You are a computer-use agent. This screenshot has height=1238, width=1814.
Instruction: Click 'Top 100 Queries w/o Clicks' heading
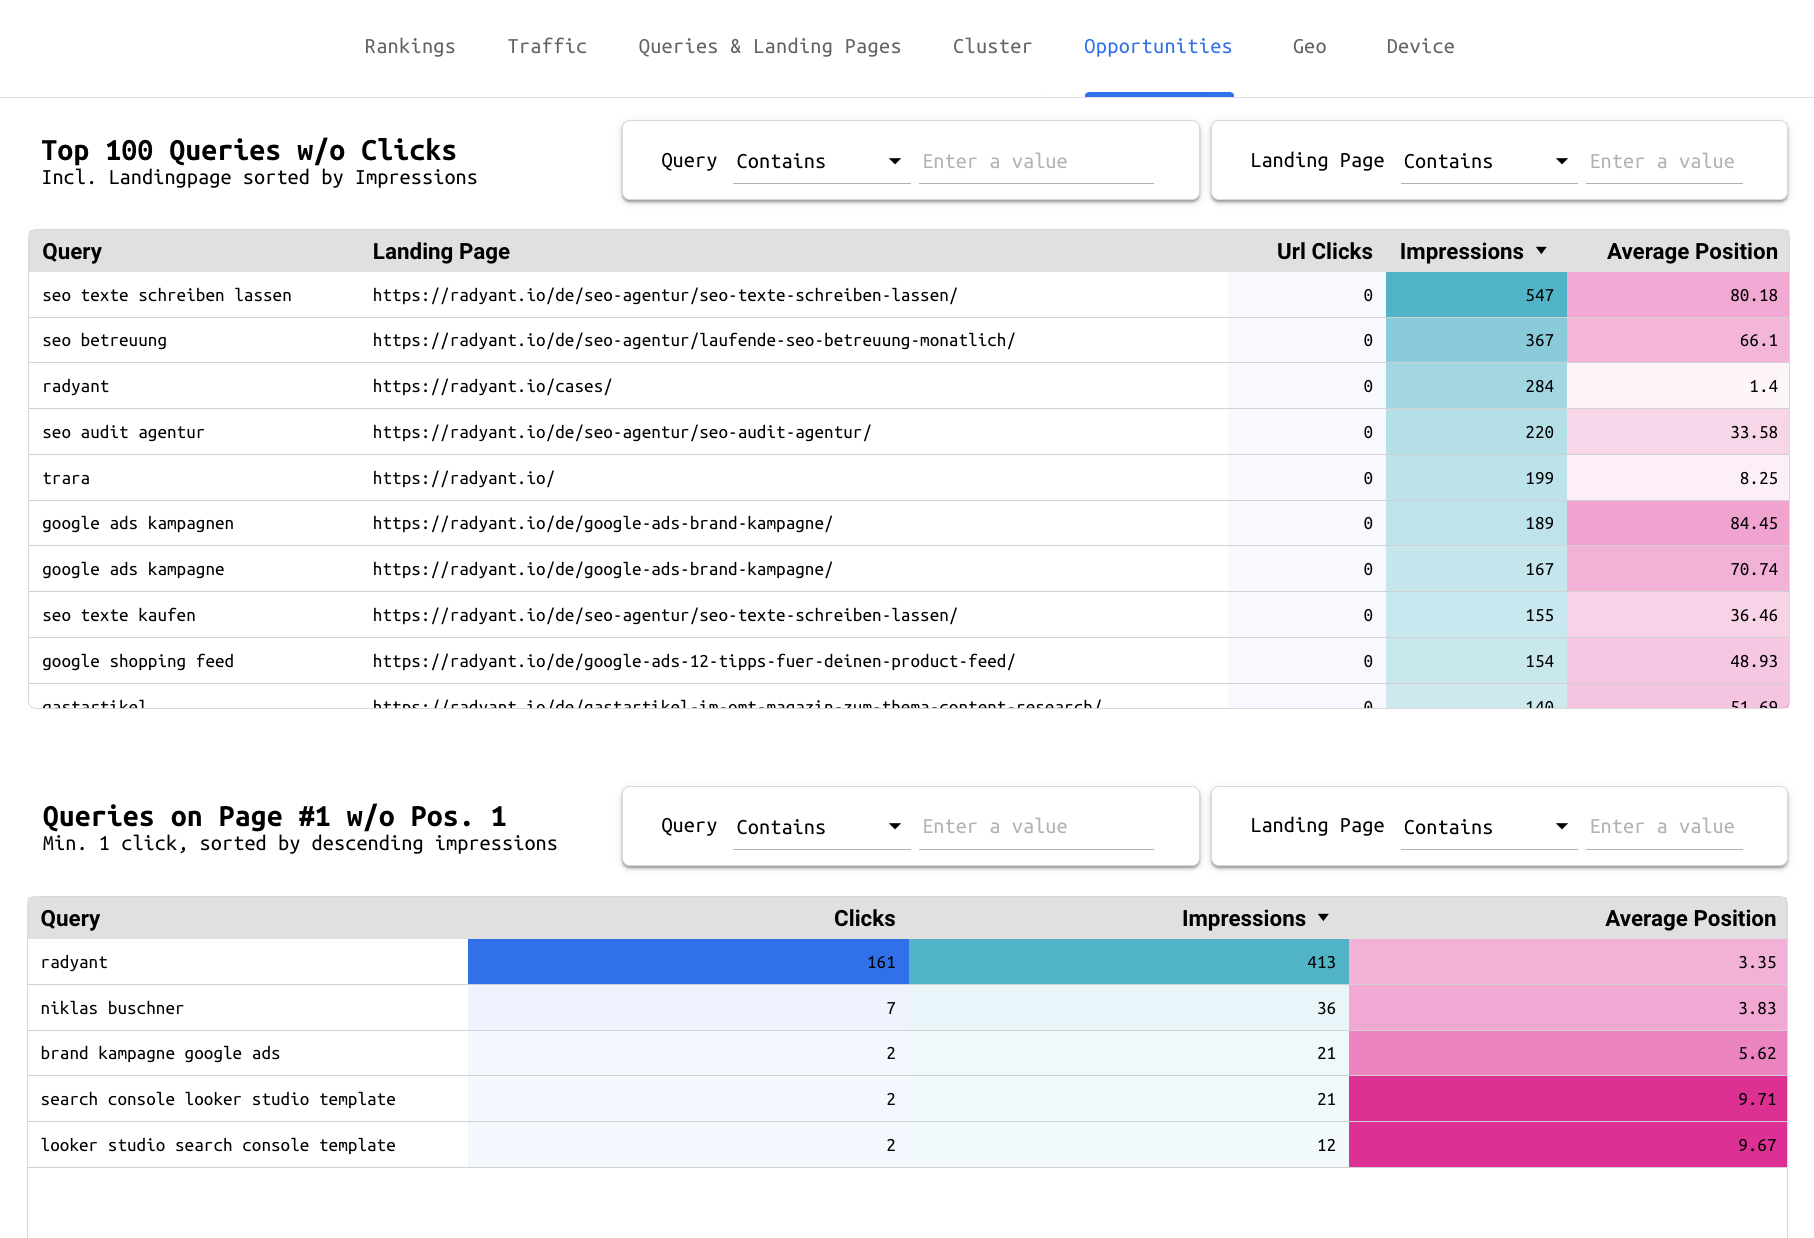click(x=249, y=150)
